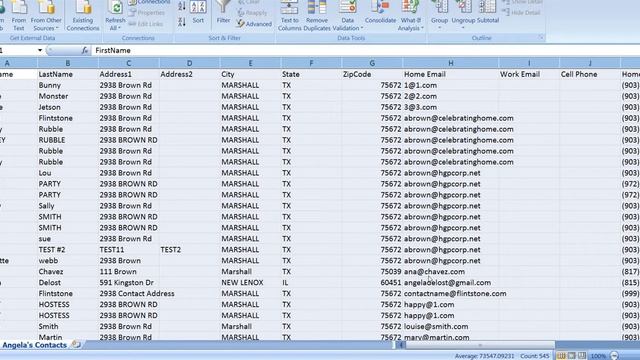Switch to Angela's Contacts sheet tab
640x360 pixels.
(x=34, y=345)
